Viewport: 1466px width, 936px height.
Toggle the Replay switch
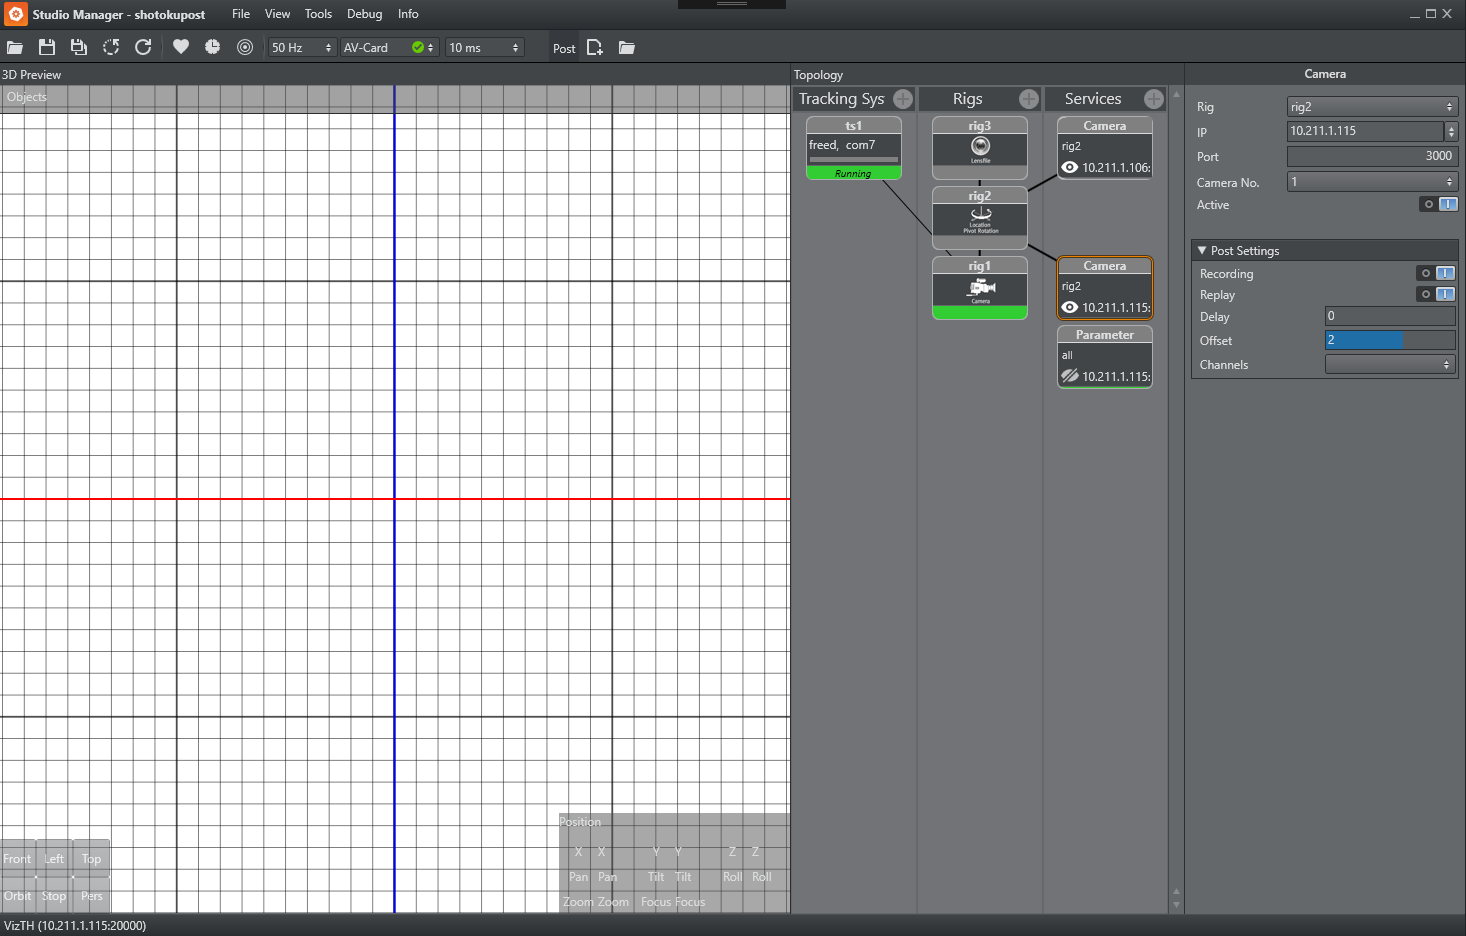(x=1436, y=294)
